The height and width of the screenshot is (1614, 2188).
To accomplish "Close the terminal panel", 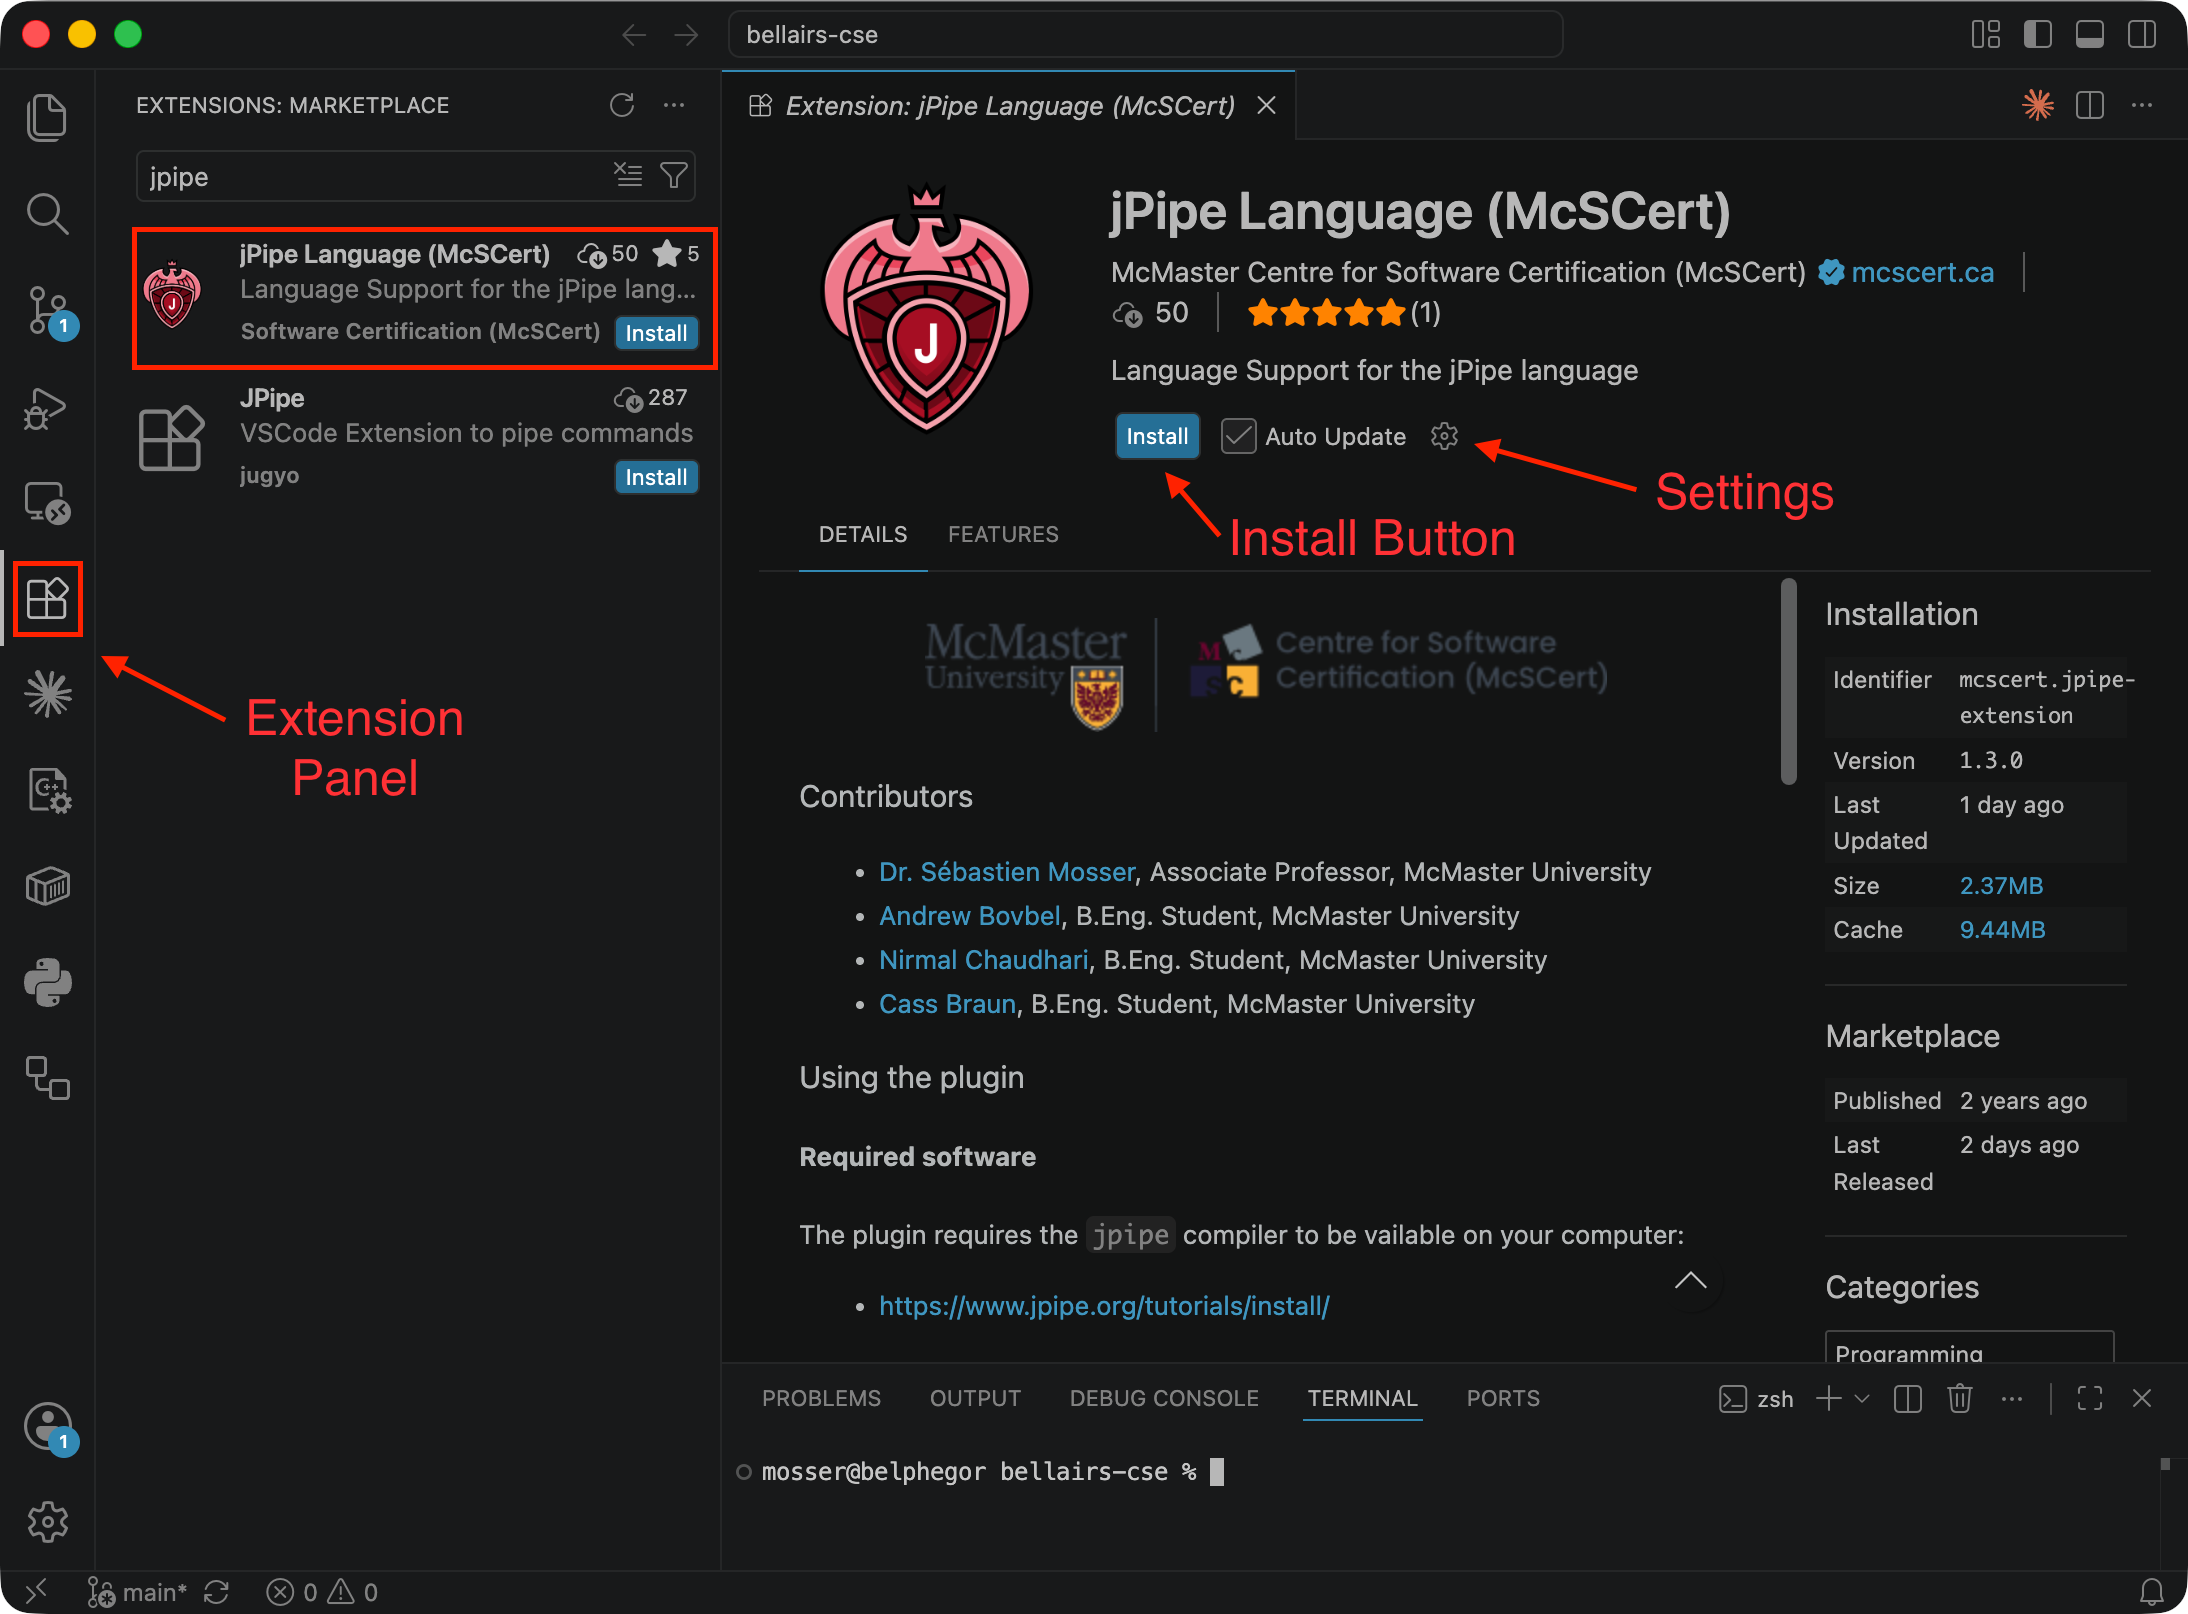I will click(x=2142, y=1398).
